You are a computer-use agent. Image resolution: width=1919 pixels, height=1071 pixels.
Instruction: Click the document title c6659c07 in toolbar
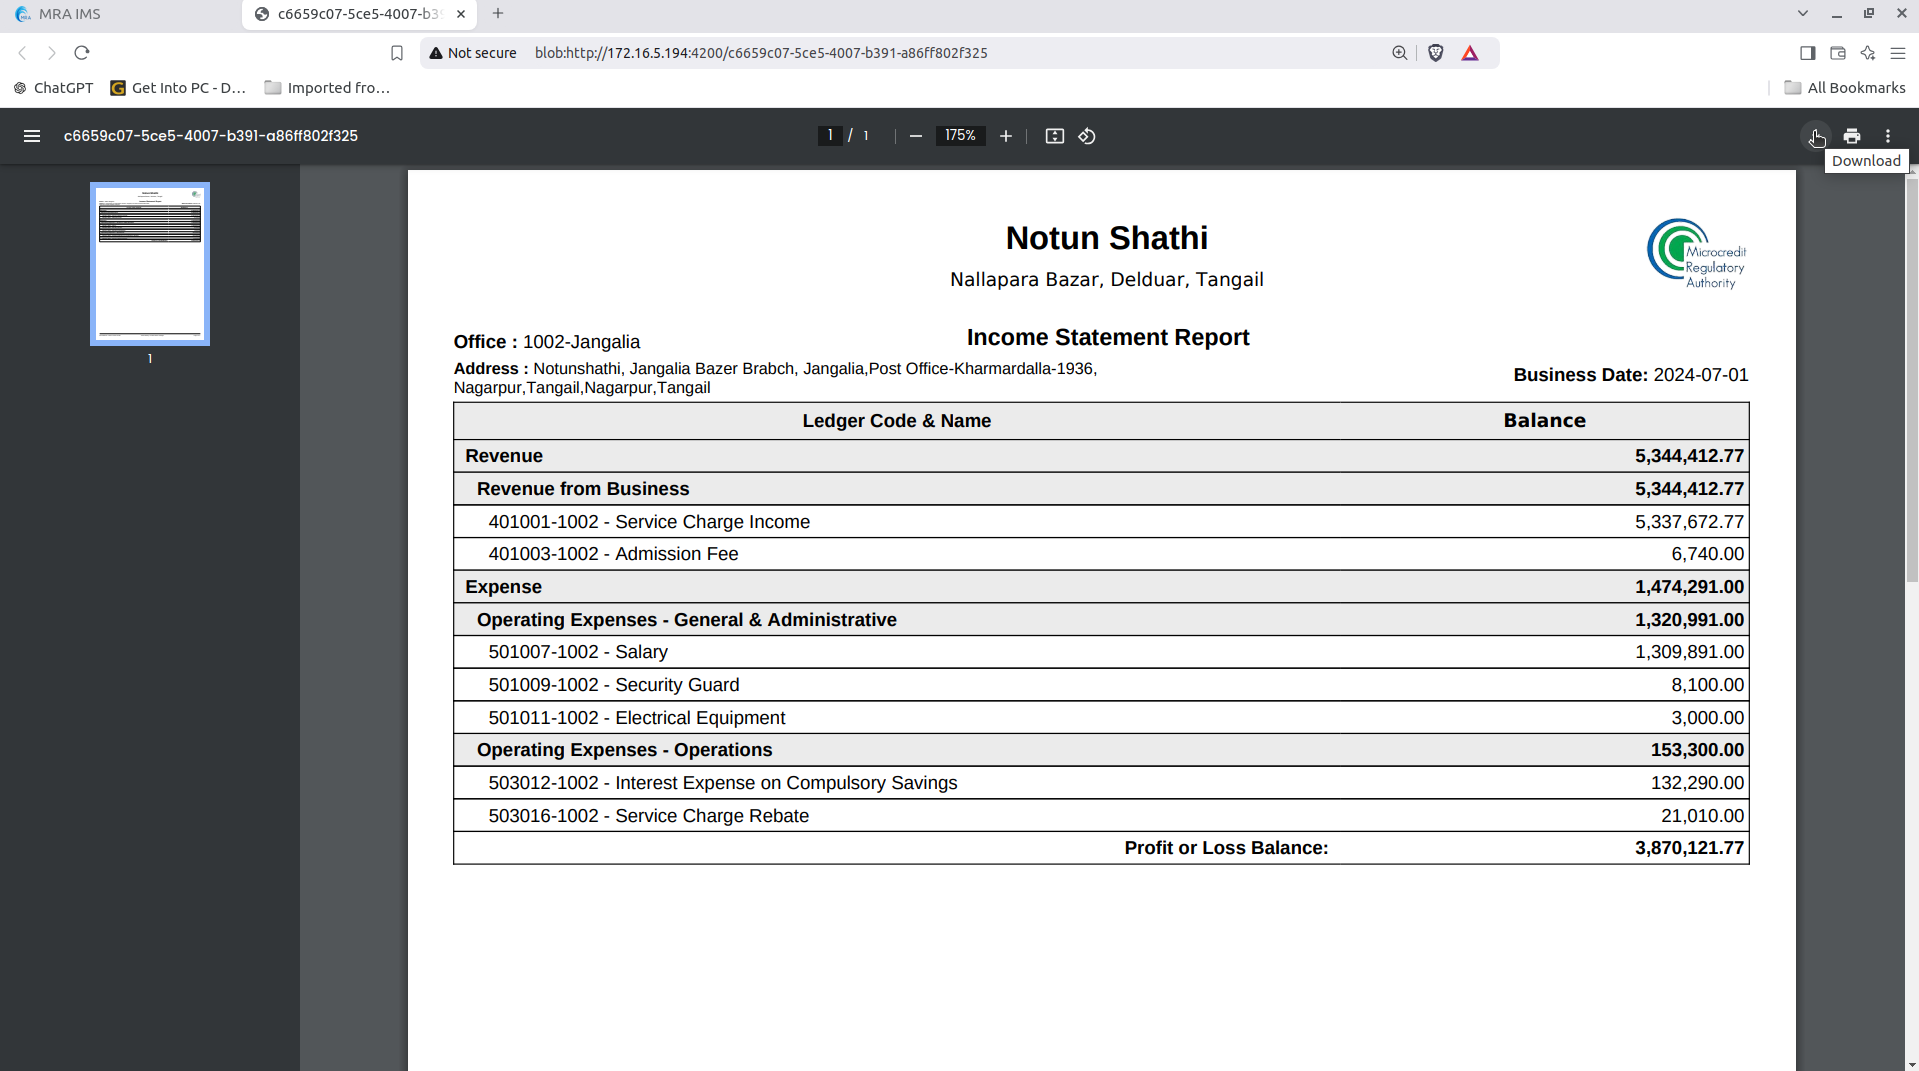(211, 136)
